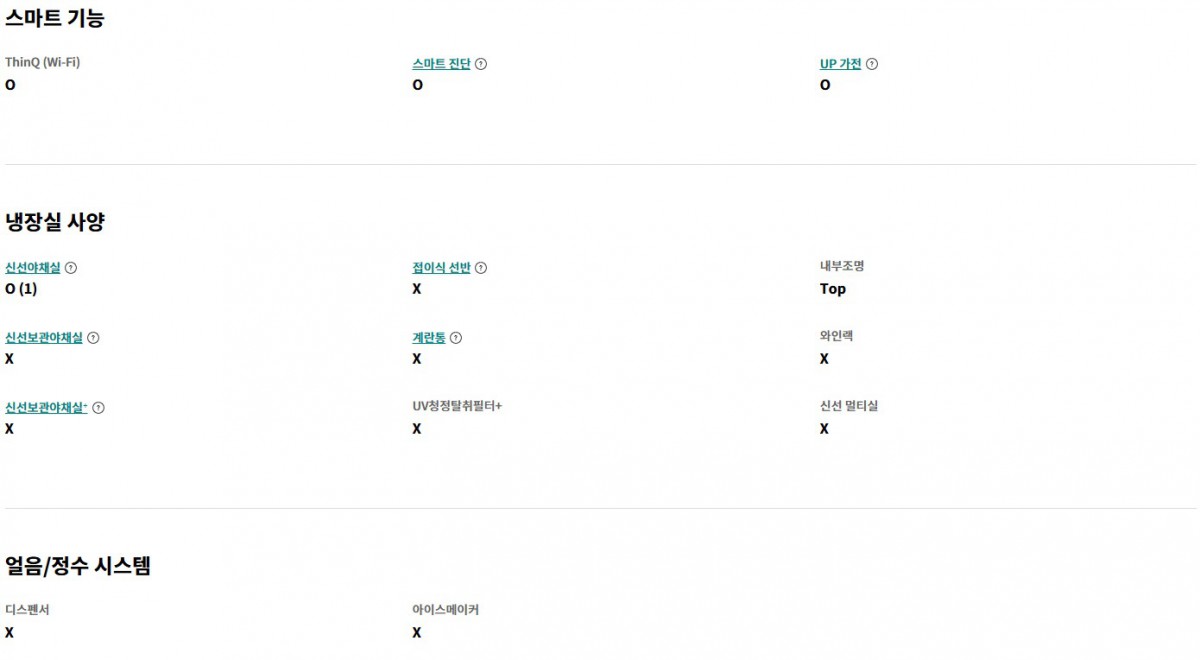1200x660 pixels.
Task: Click the UV청정탈취필터+ label
Action: pos(457,406)
